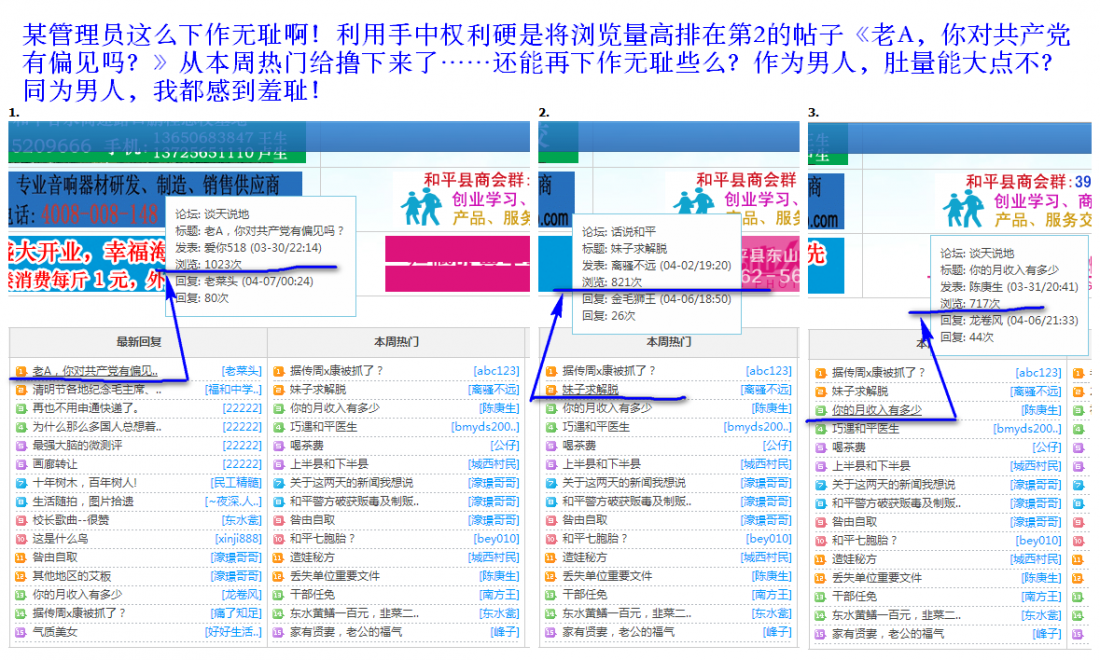
Task: Select the 最新回复 column header
Action: (x=138, y=341)
